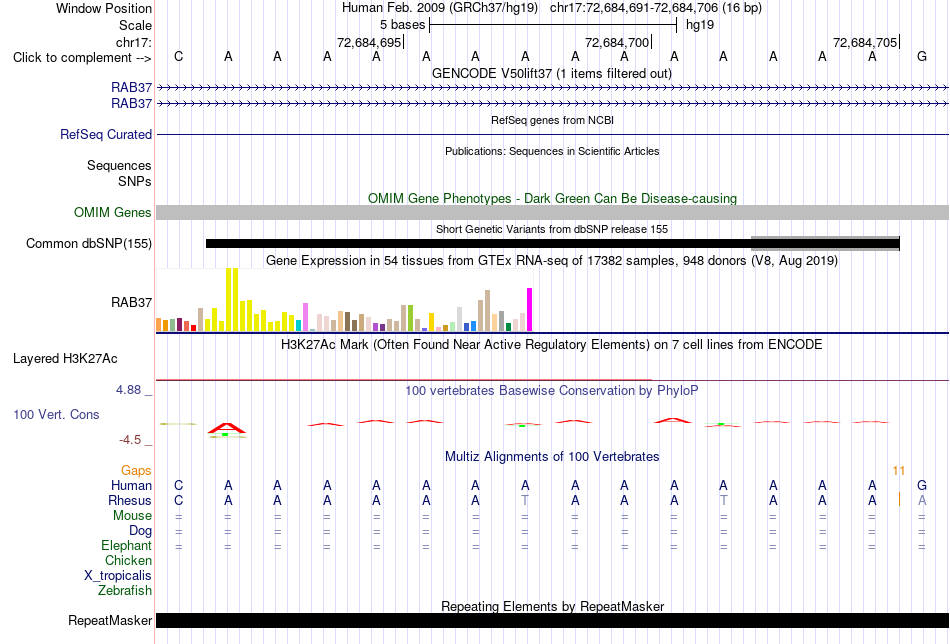Select the Elephant alignment row label
This screenshot has width=950, height=644.
[x=126, y=545]
